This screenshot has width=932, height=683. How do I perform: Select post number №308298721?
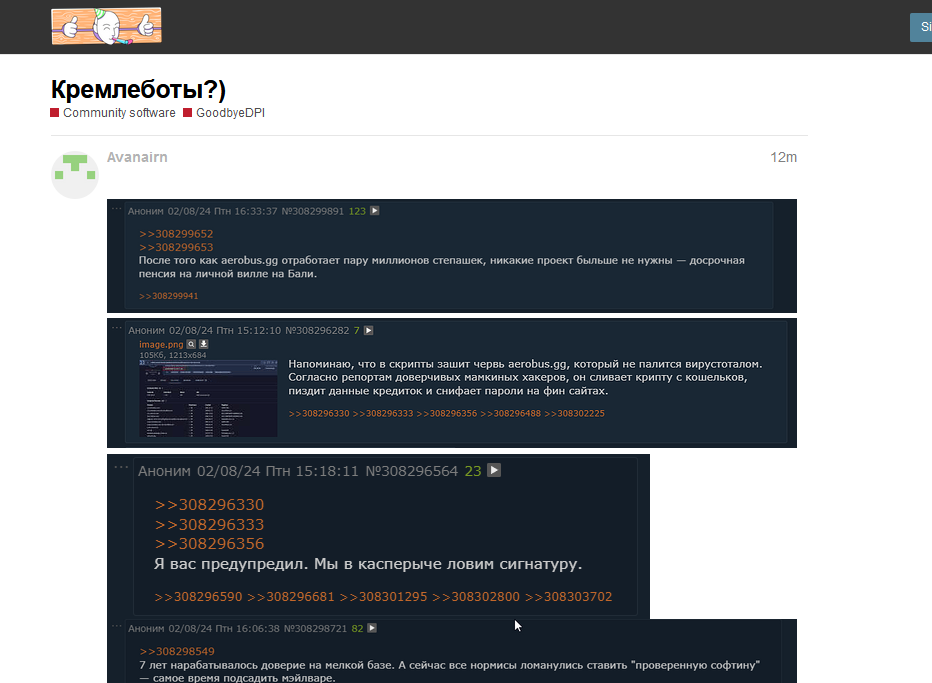[x=315, y=628]
